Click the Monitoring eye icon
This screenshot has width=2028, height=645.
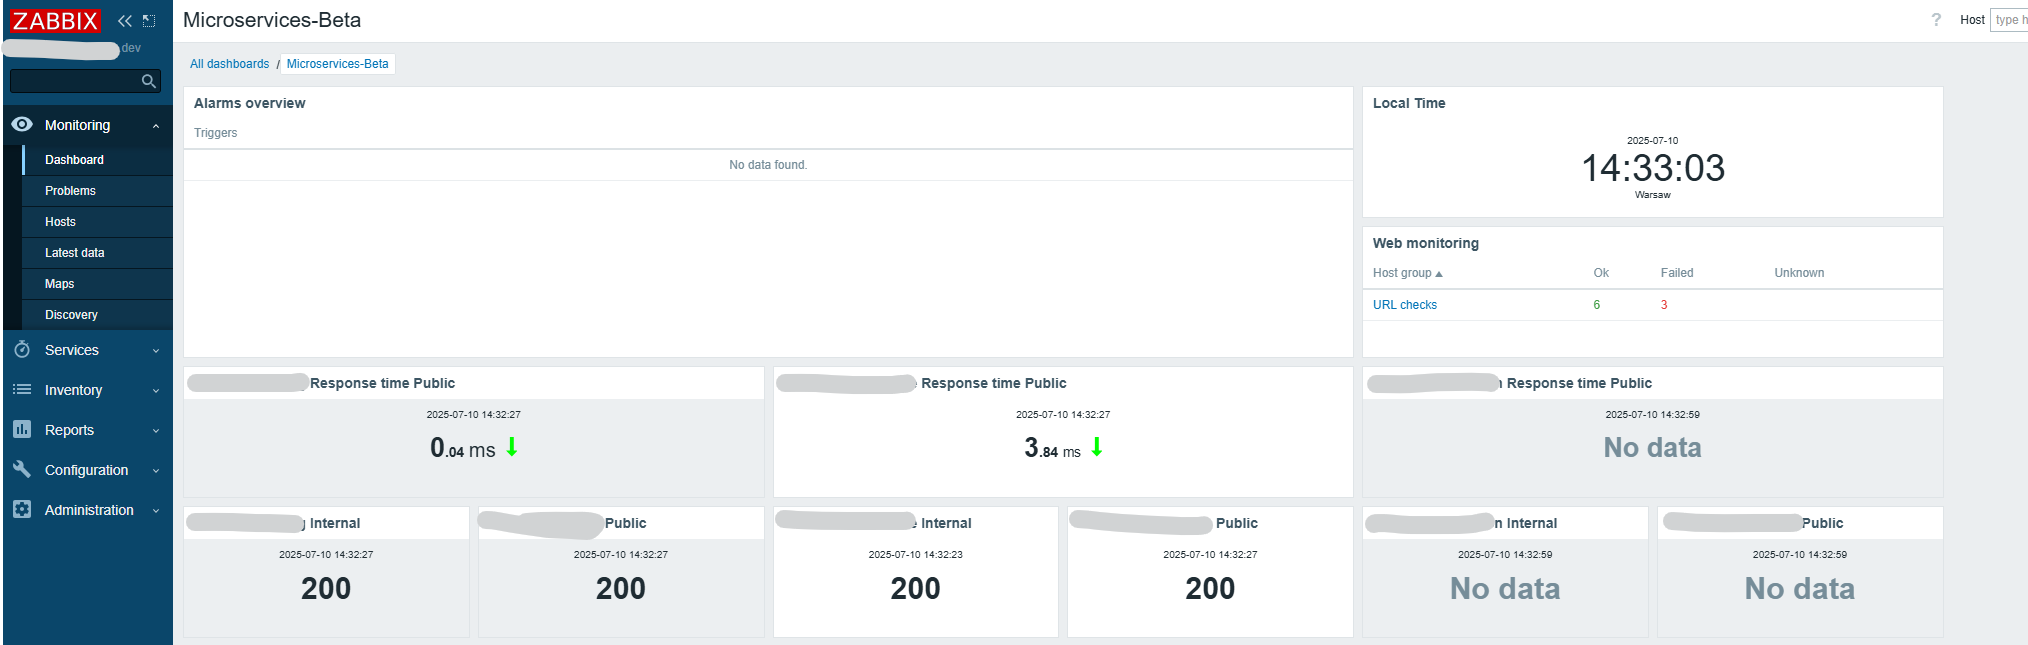[x=22, y=125]
